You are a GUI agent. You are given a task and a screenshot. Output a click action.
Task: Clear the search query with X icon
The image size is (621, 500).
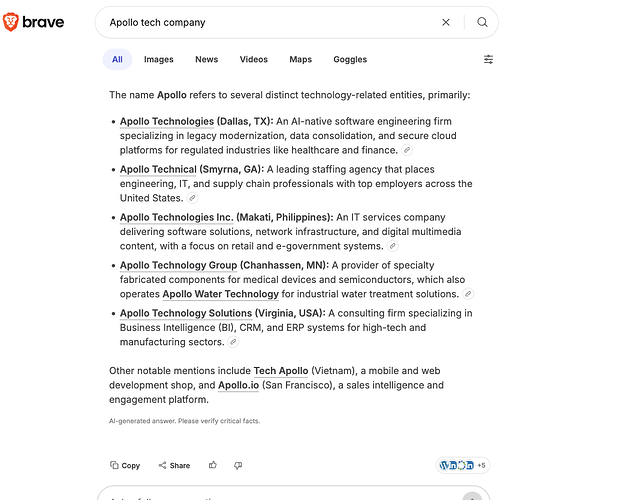click(x=446, y=22)
